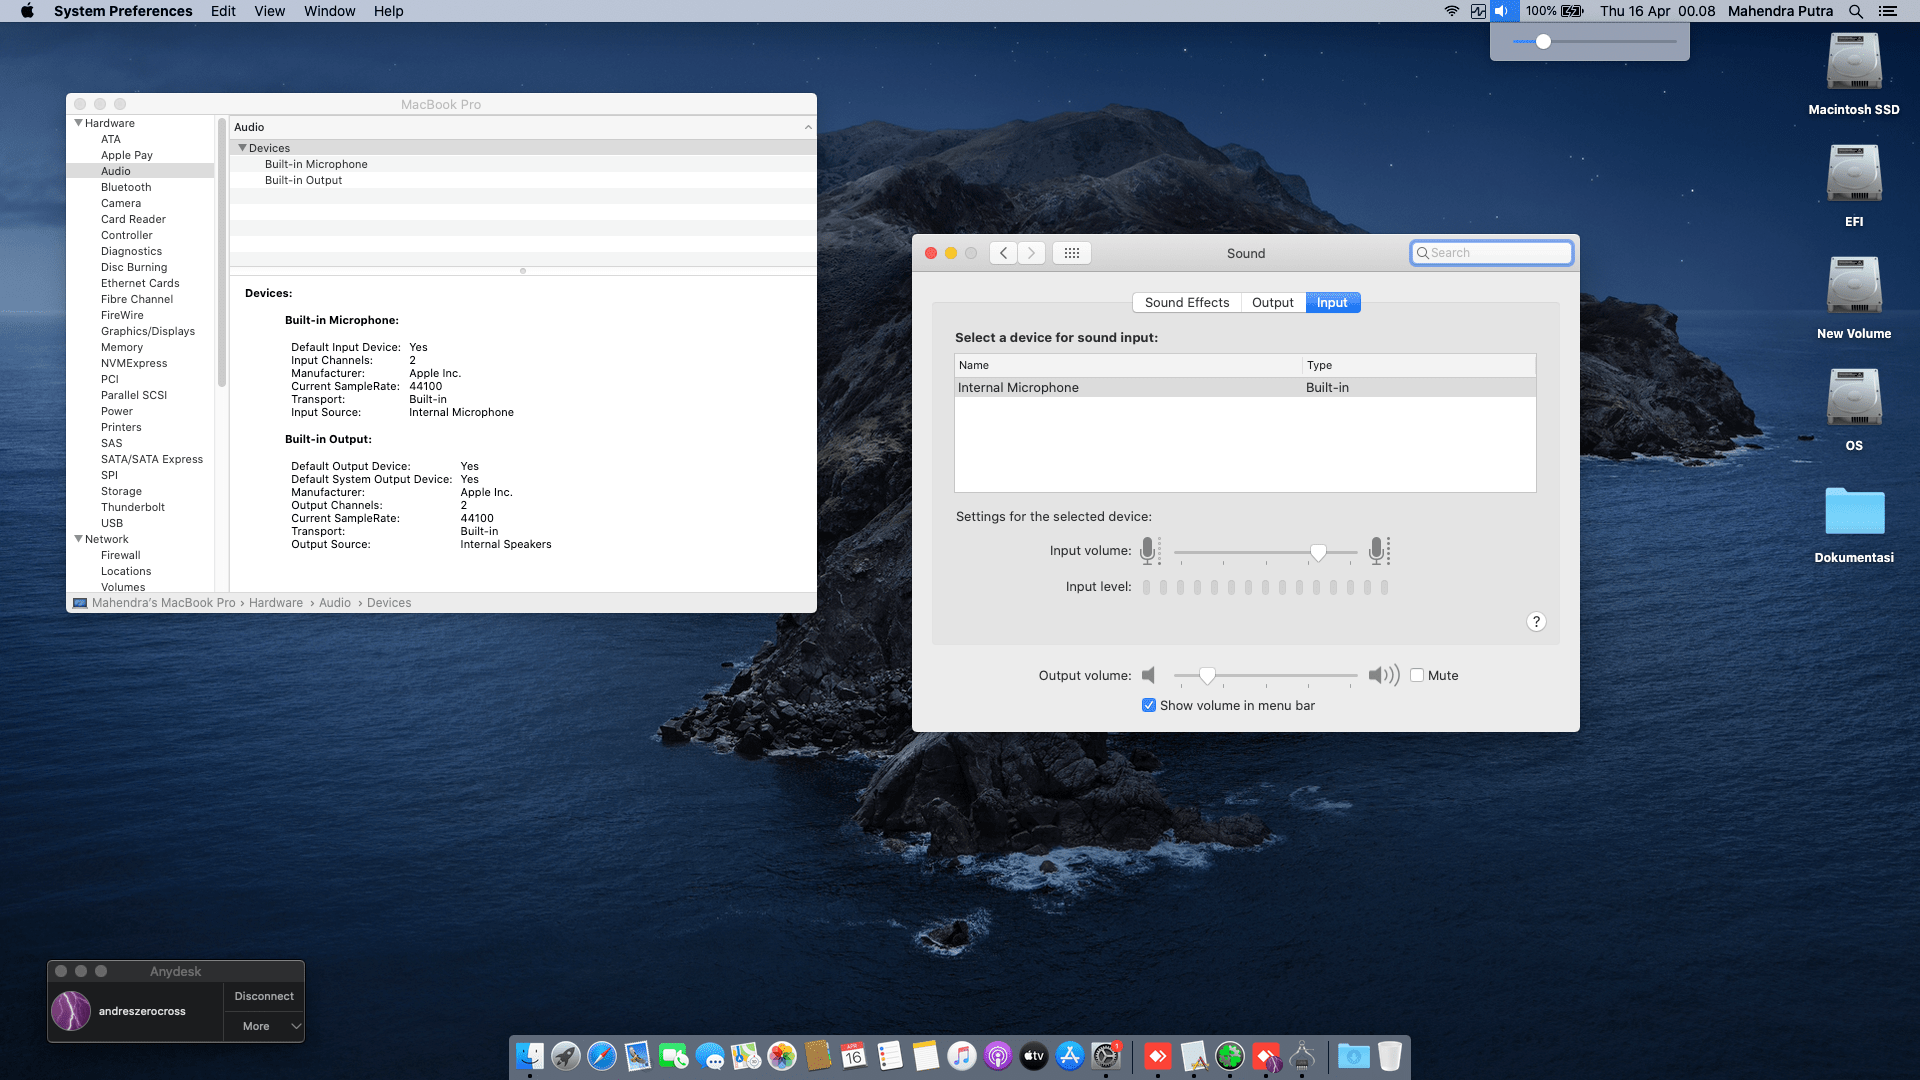The width and height of the screenshot is (1920, 1080).
Task: Open FaceTime from the Dock
Action: tap(674, 1056)
